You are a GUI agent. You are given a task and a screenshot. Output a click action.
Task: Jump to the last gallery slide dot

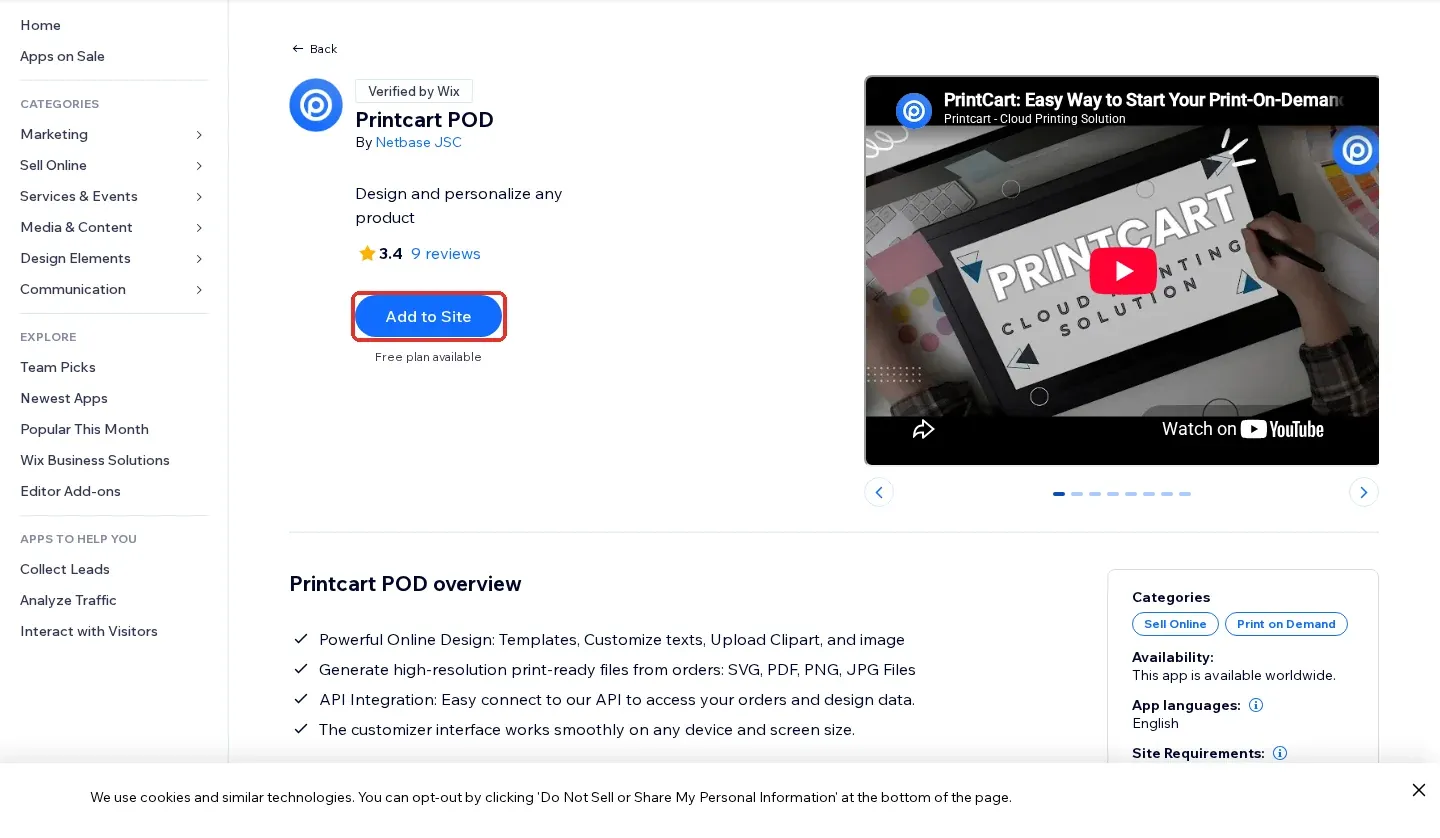point(1185,494)
